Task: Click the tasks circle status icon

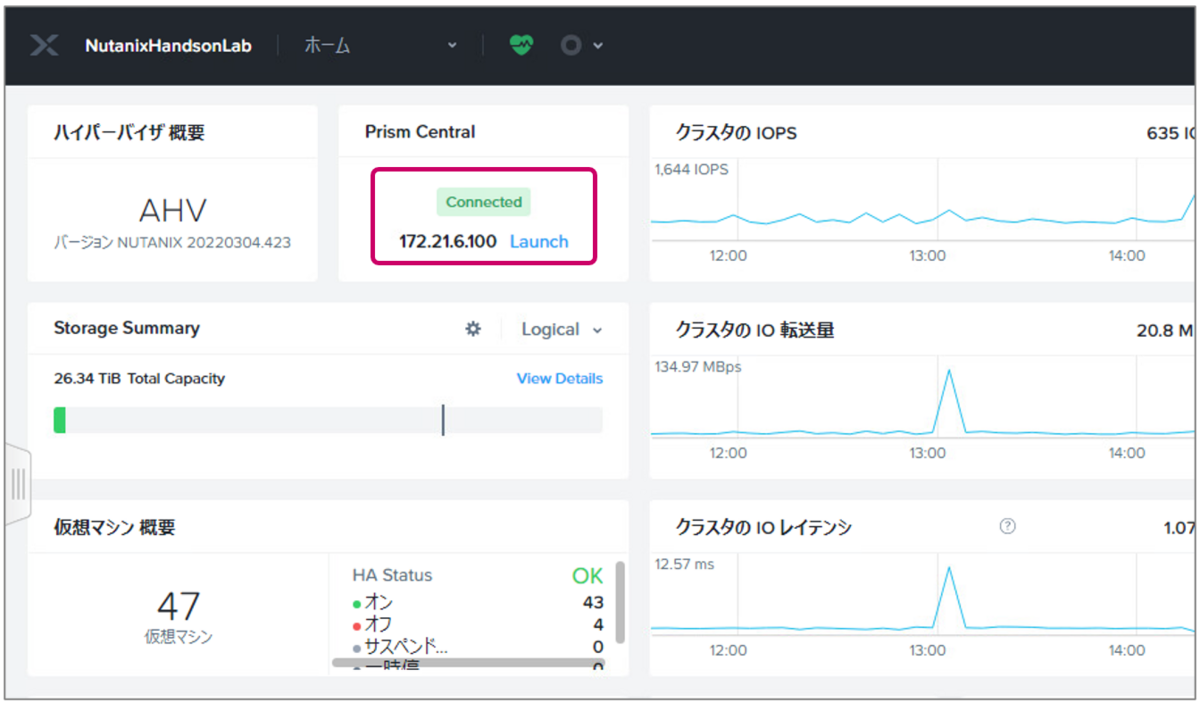Action: click(571, 45)
